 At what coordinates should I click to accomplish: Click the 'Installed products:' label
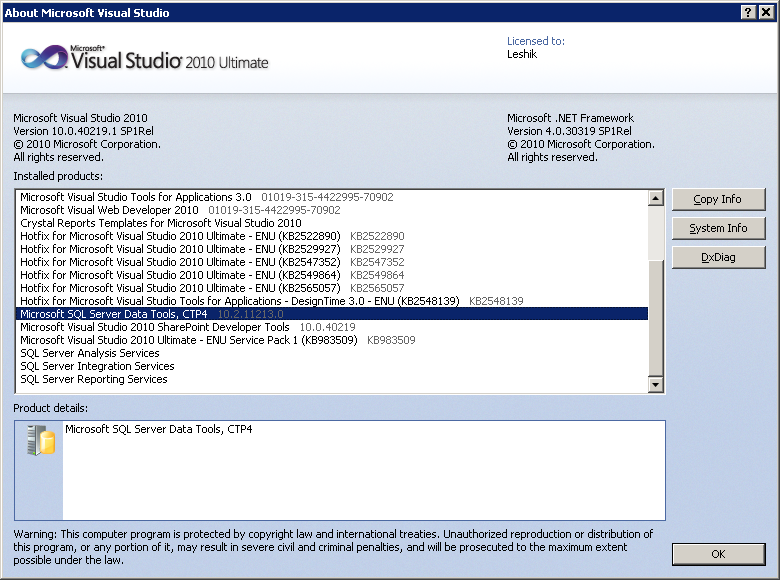point(58,176)
